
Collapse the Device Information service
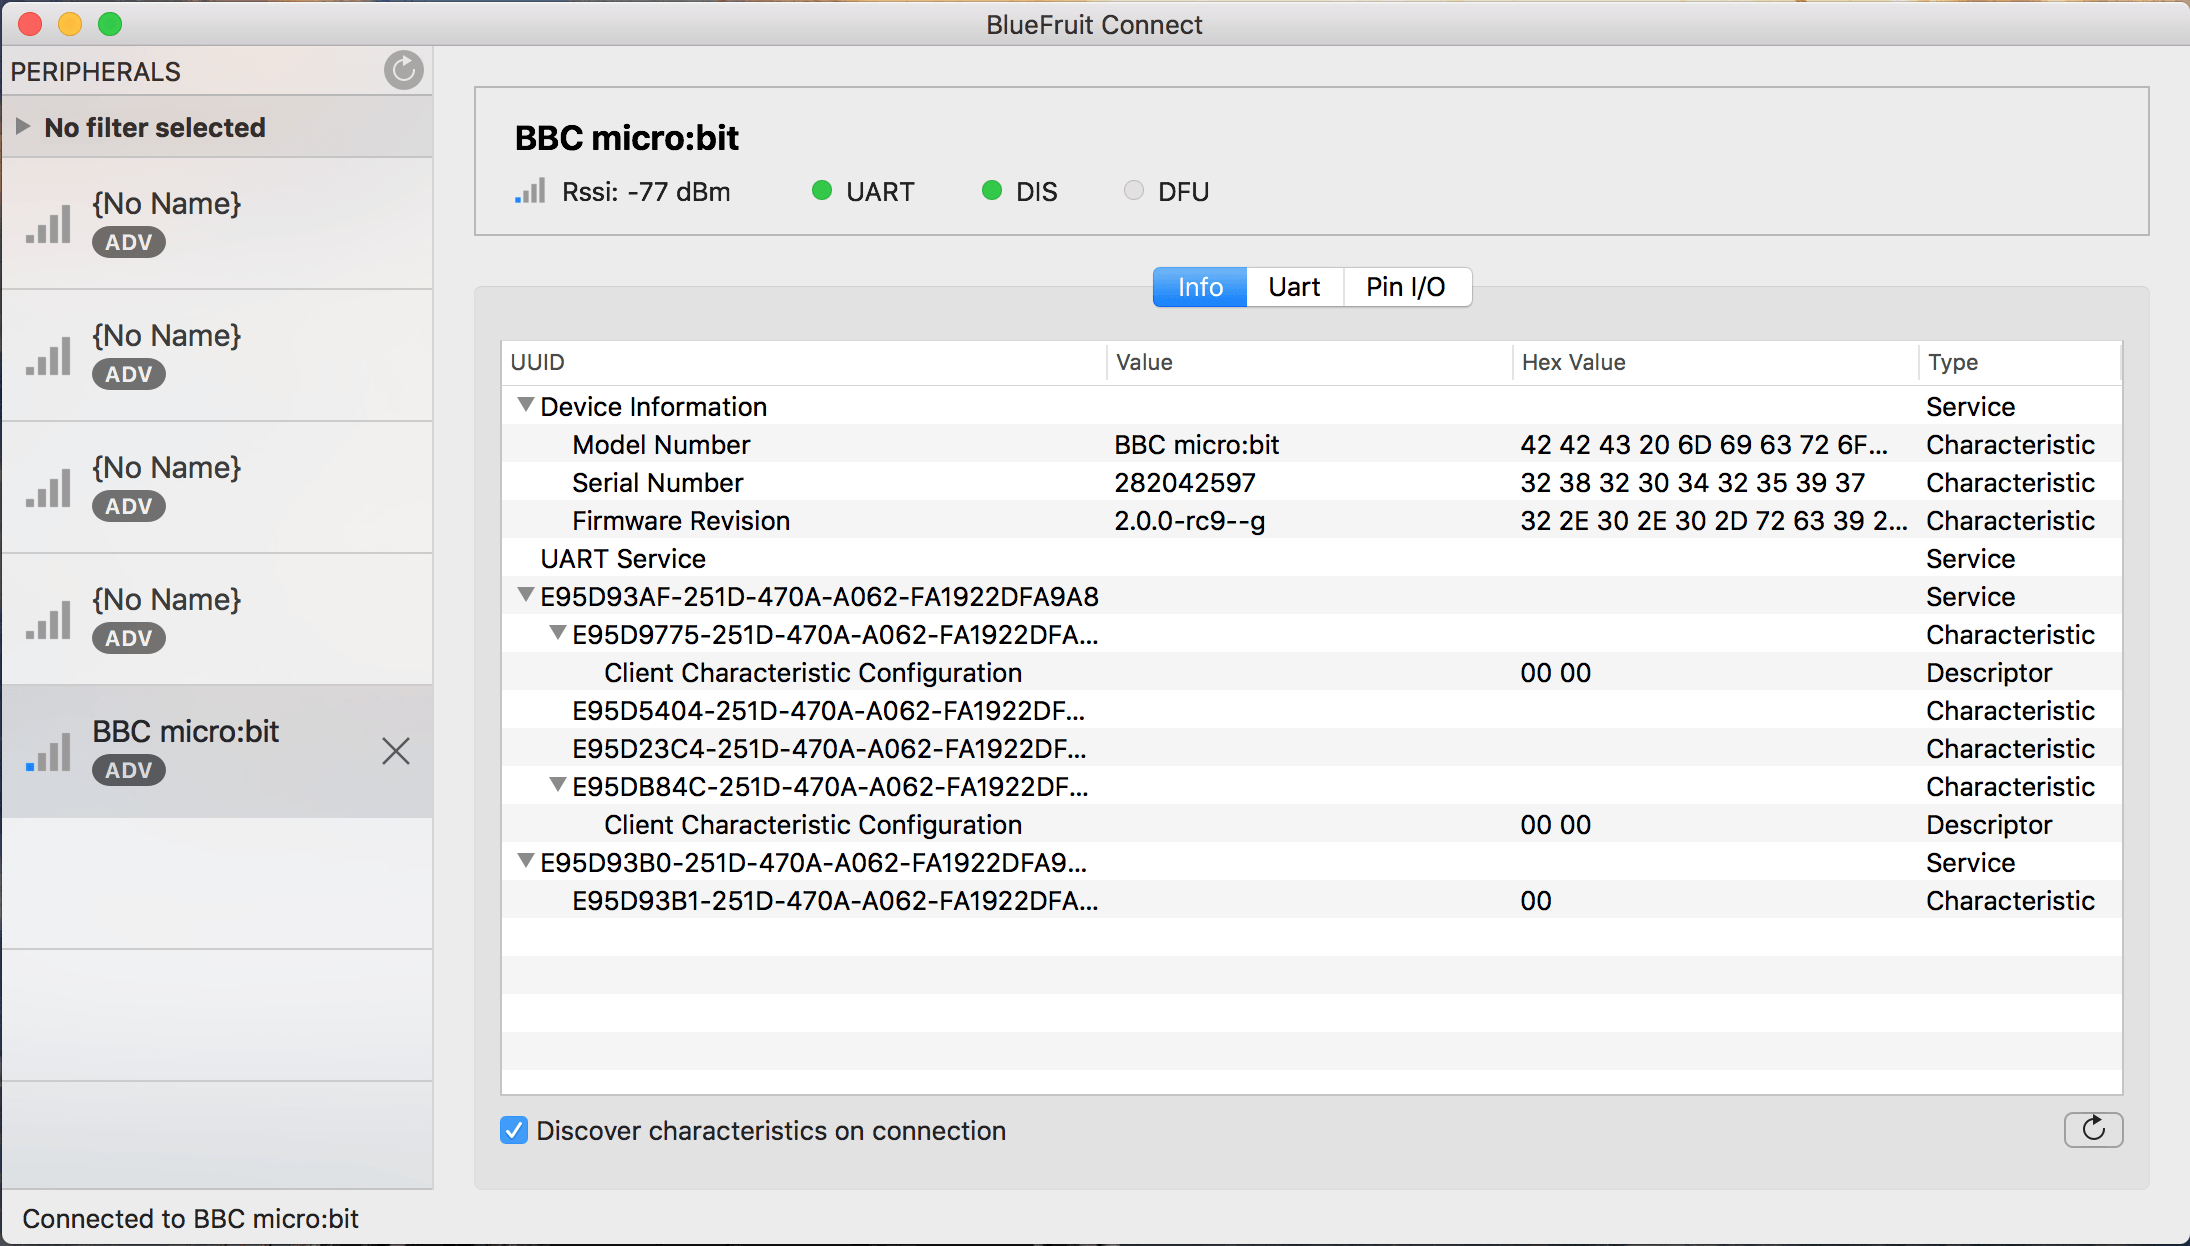point(525,406)
